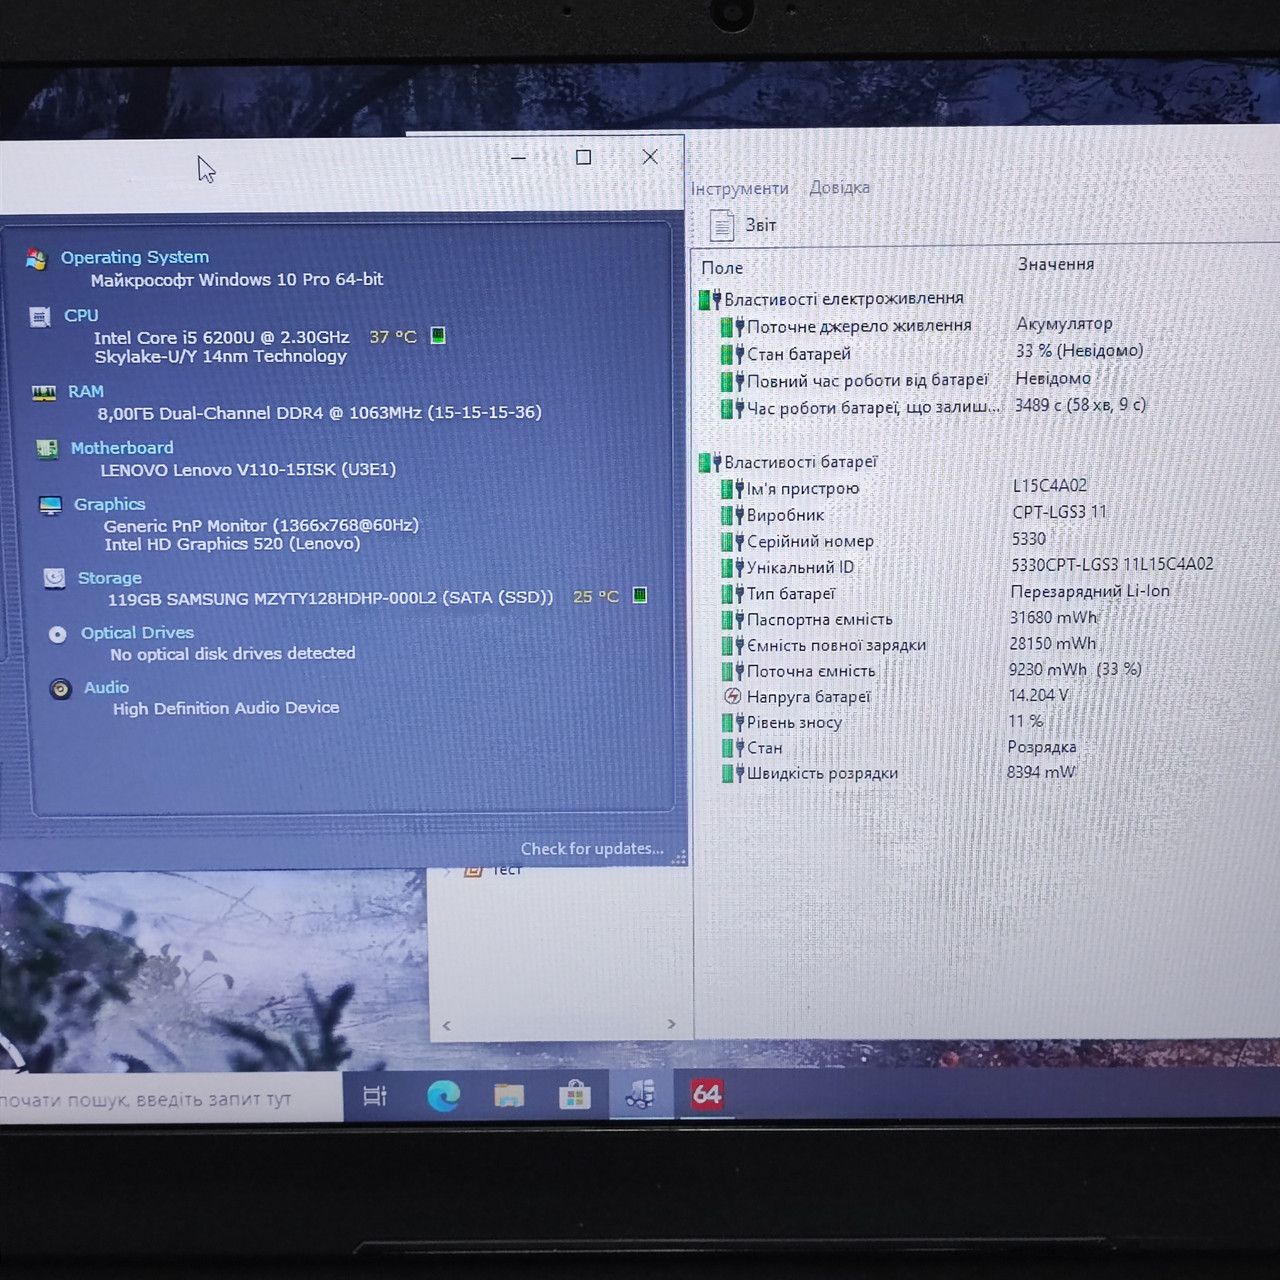Open Microsoft Store from the taskbar
This screenshot has height=1280, width=1280.
click(x=574, y=1096)
